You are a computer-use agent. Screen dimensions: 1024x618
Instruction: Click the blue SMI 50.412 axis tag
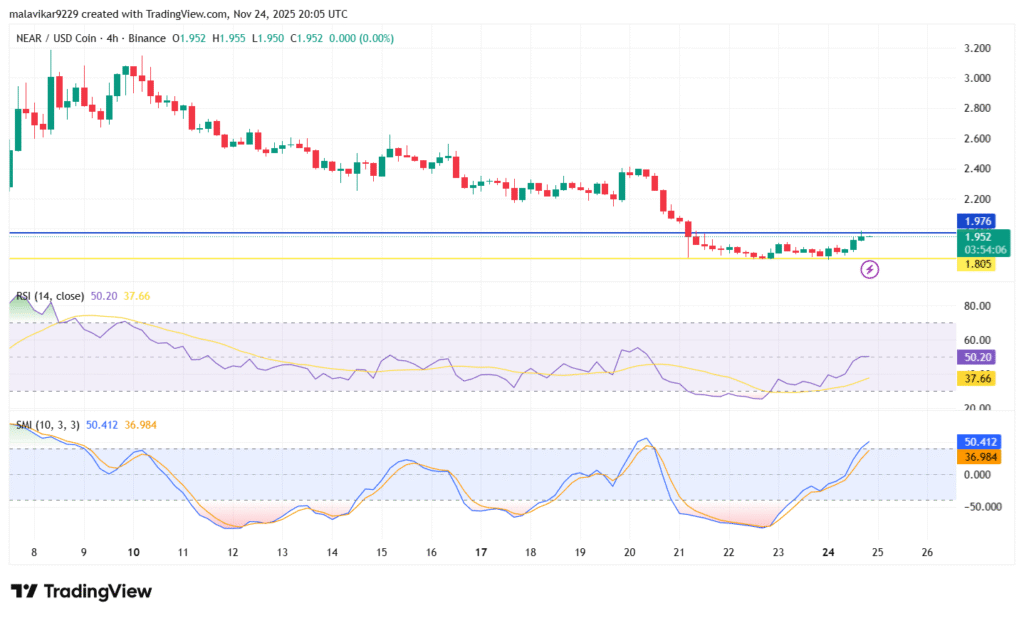click(977, 441)
